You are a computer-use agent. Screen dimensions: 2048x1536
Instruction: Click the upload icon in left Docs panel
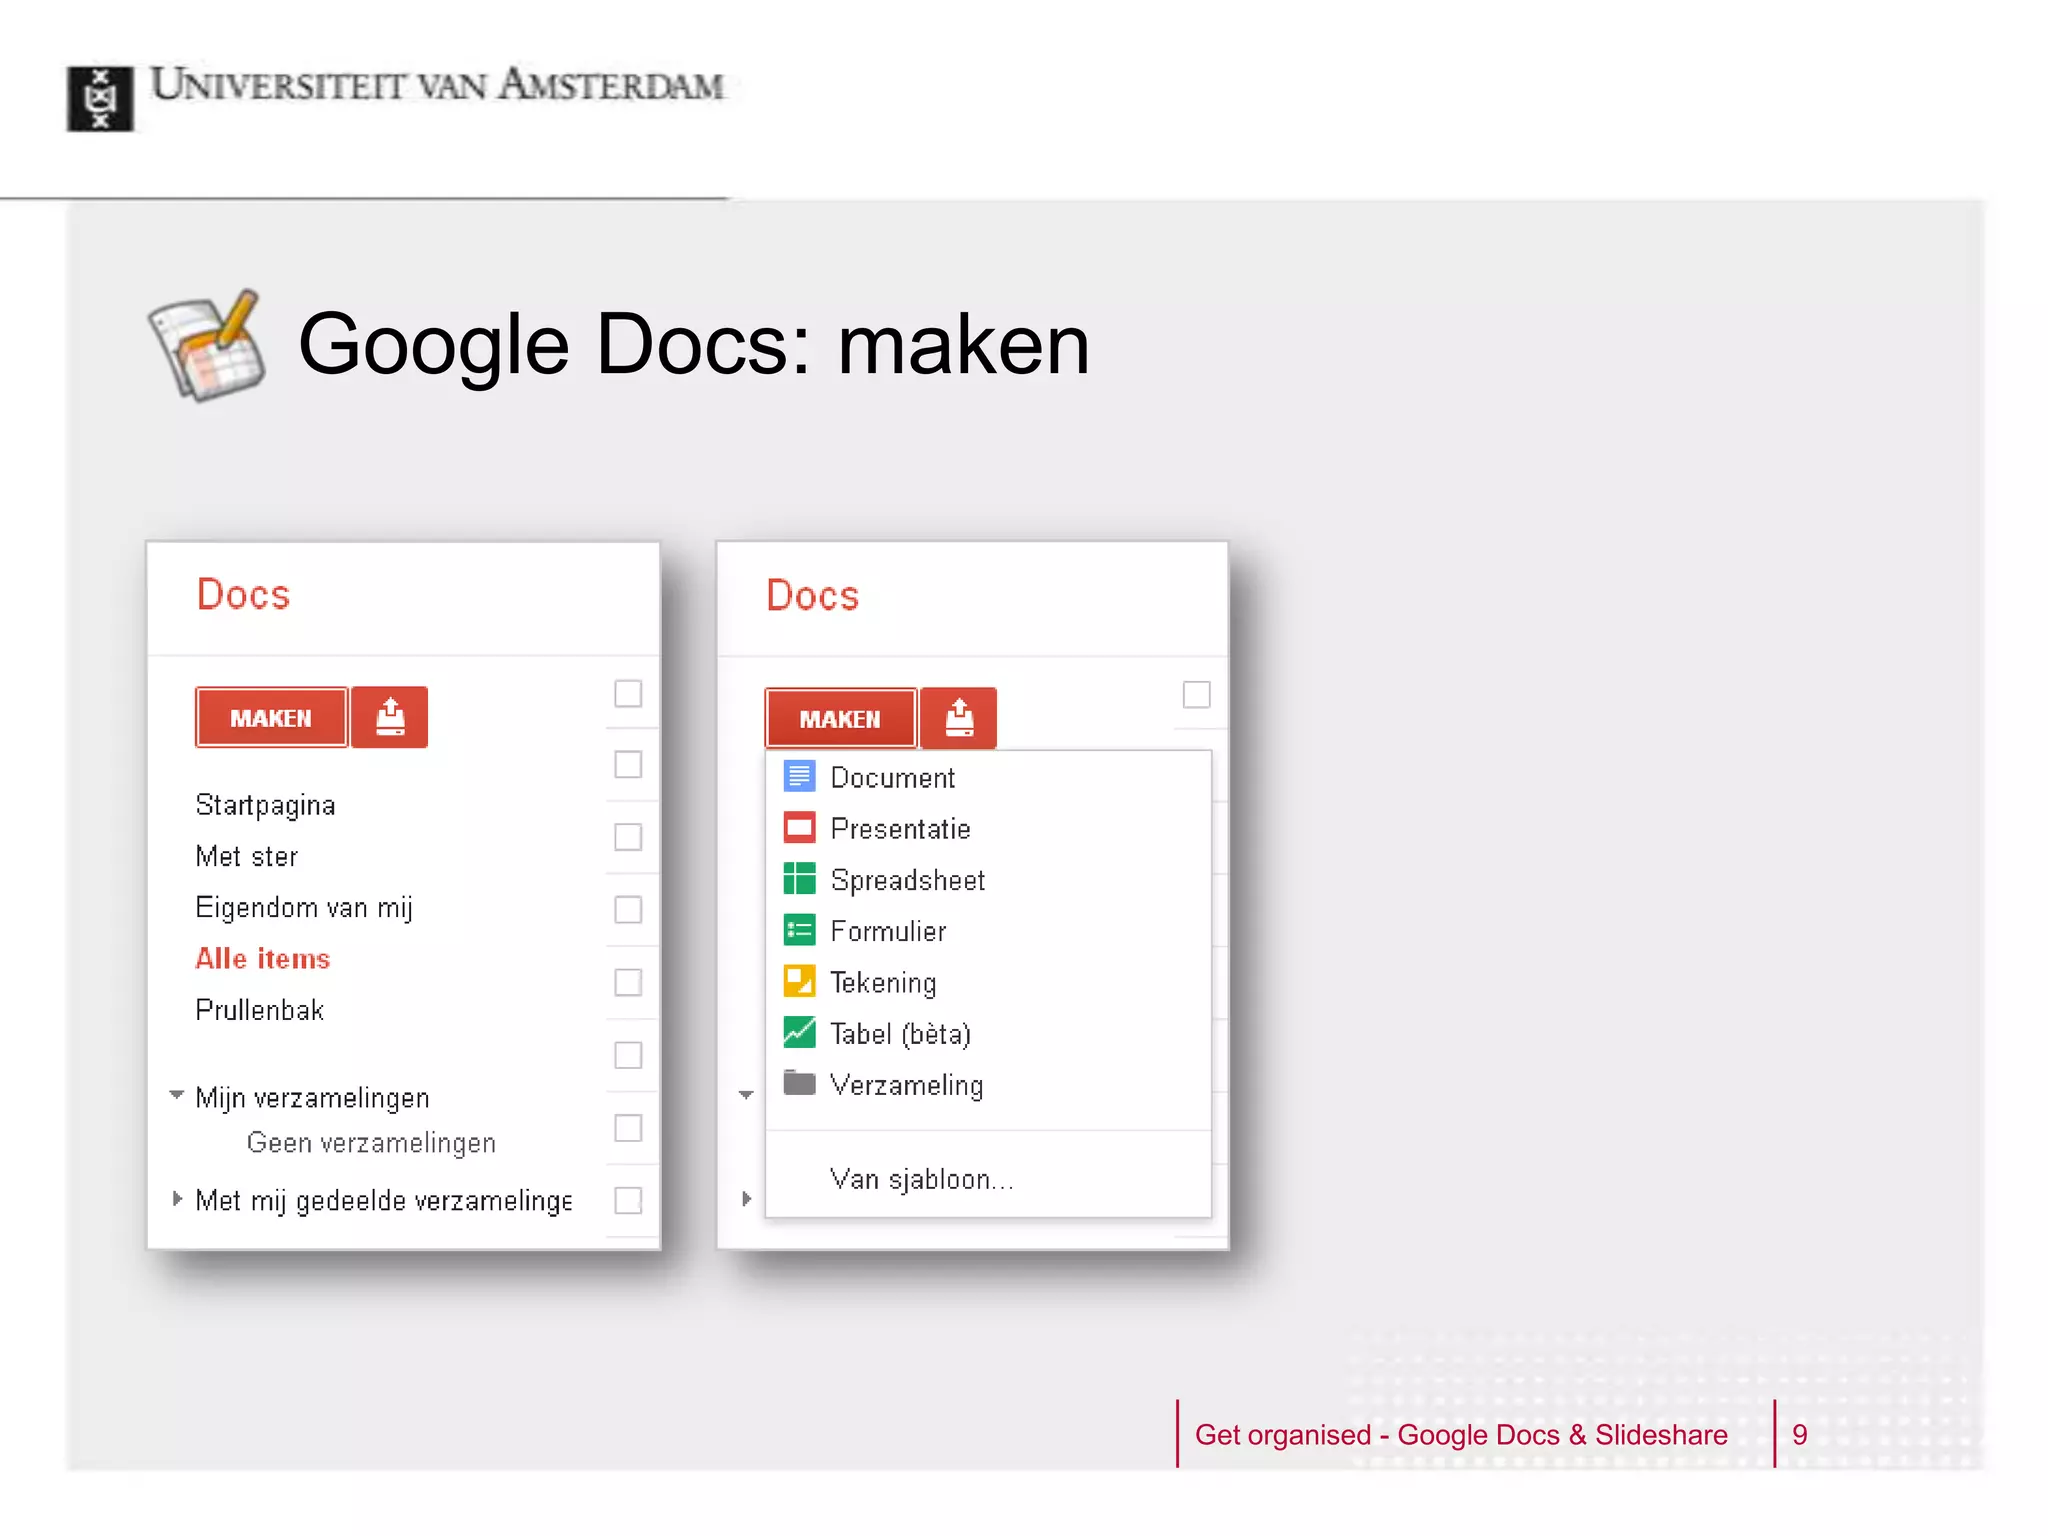[390, 717]
